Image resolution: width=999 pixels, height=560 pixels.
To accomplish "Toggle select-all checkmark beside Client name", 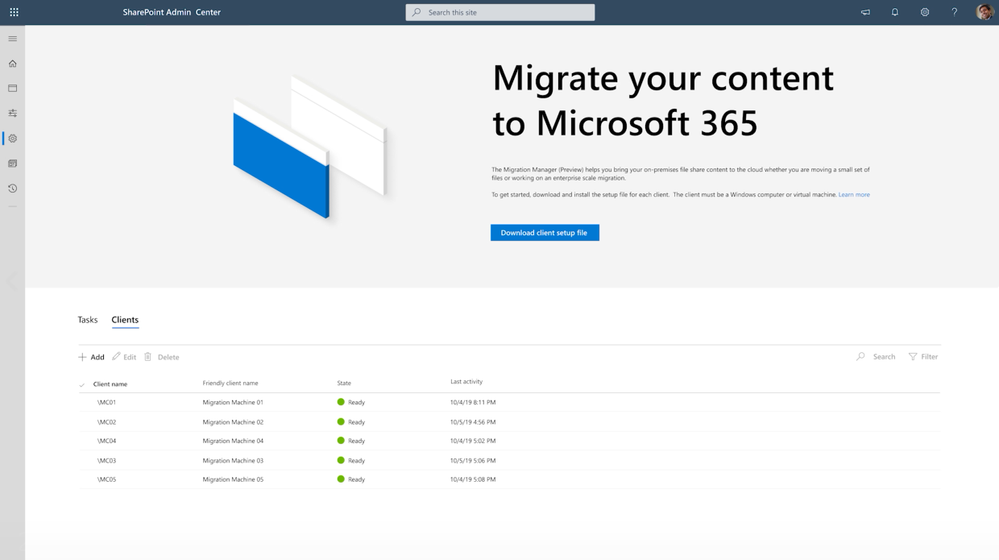I will (x=82, y=384).
